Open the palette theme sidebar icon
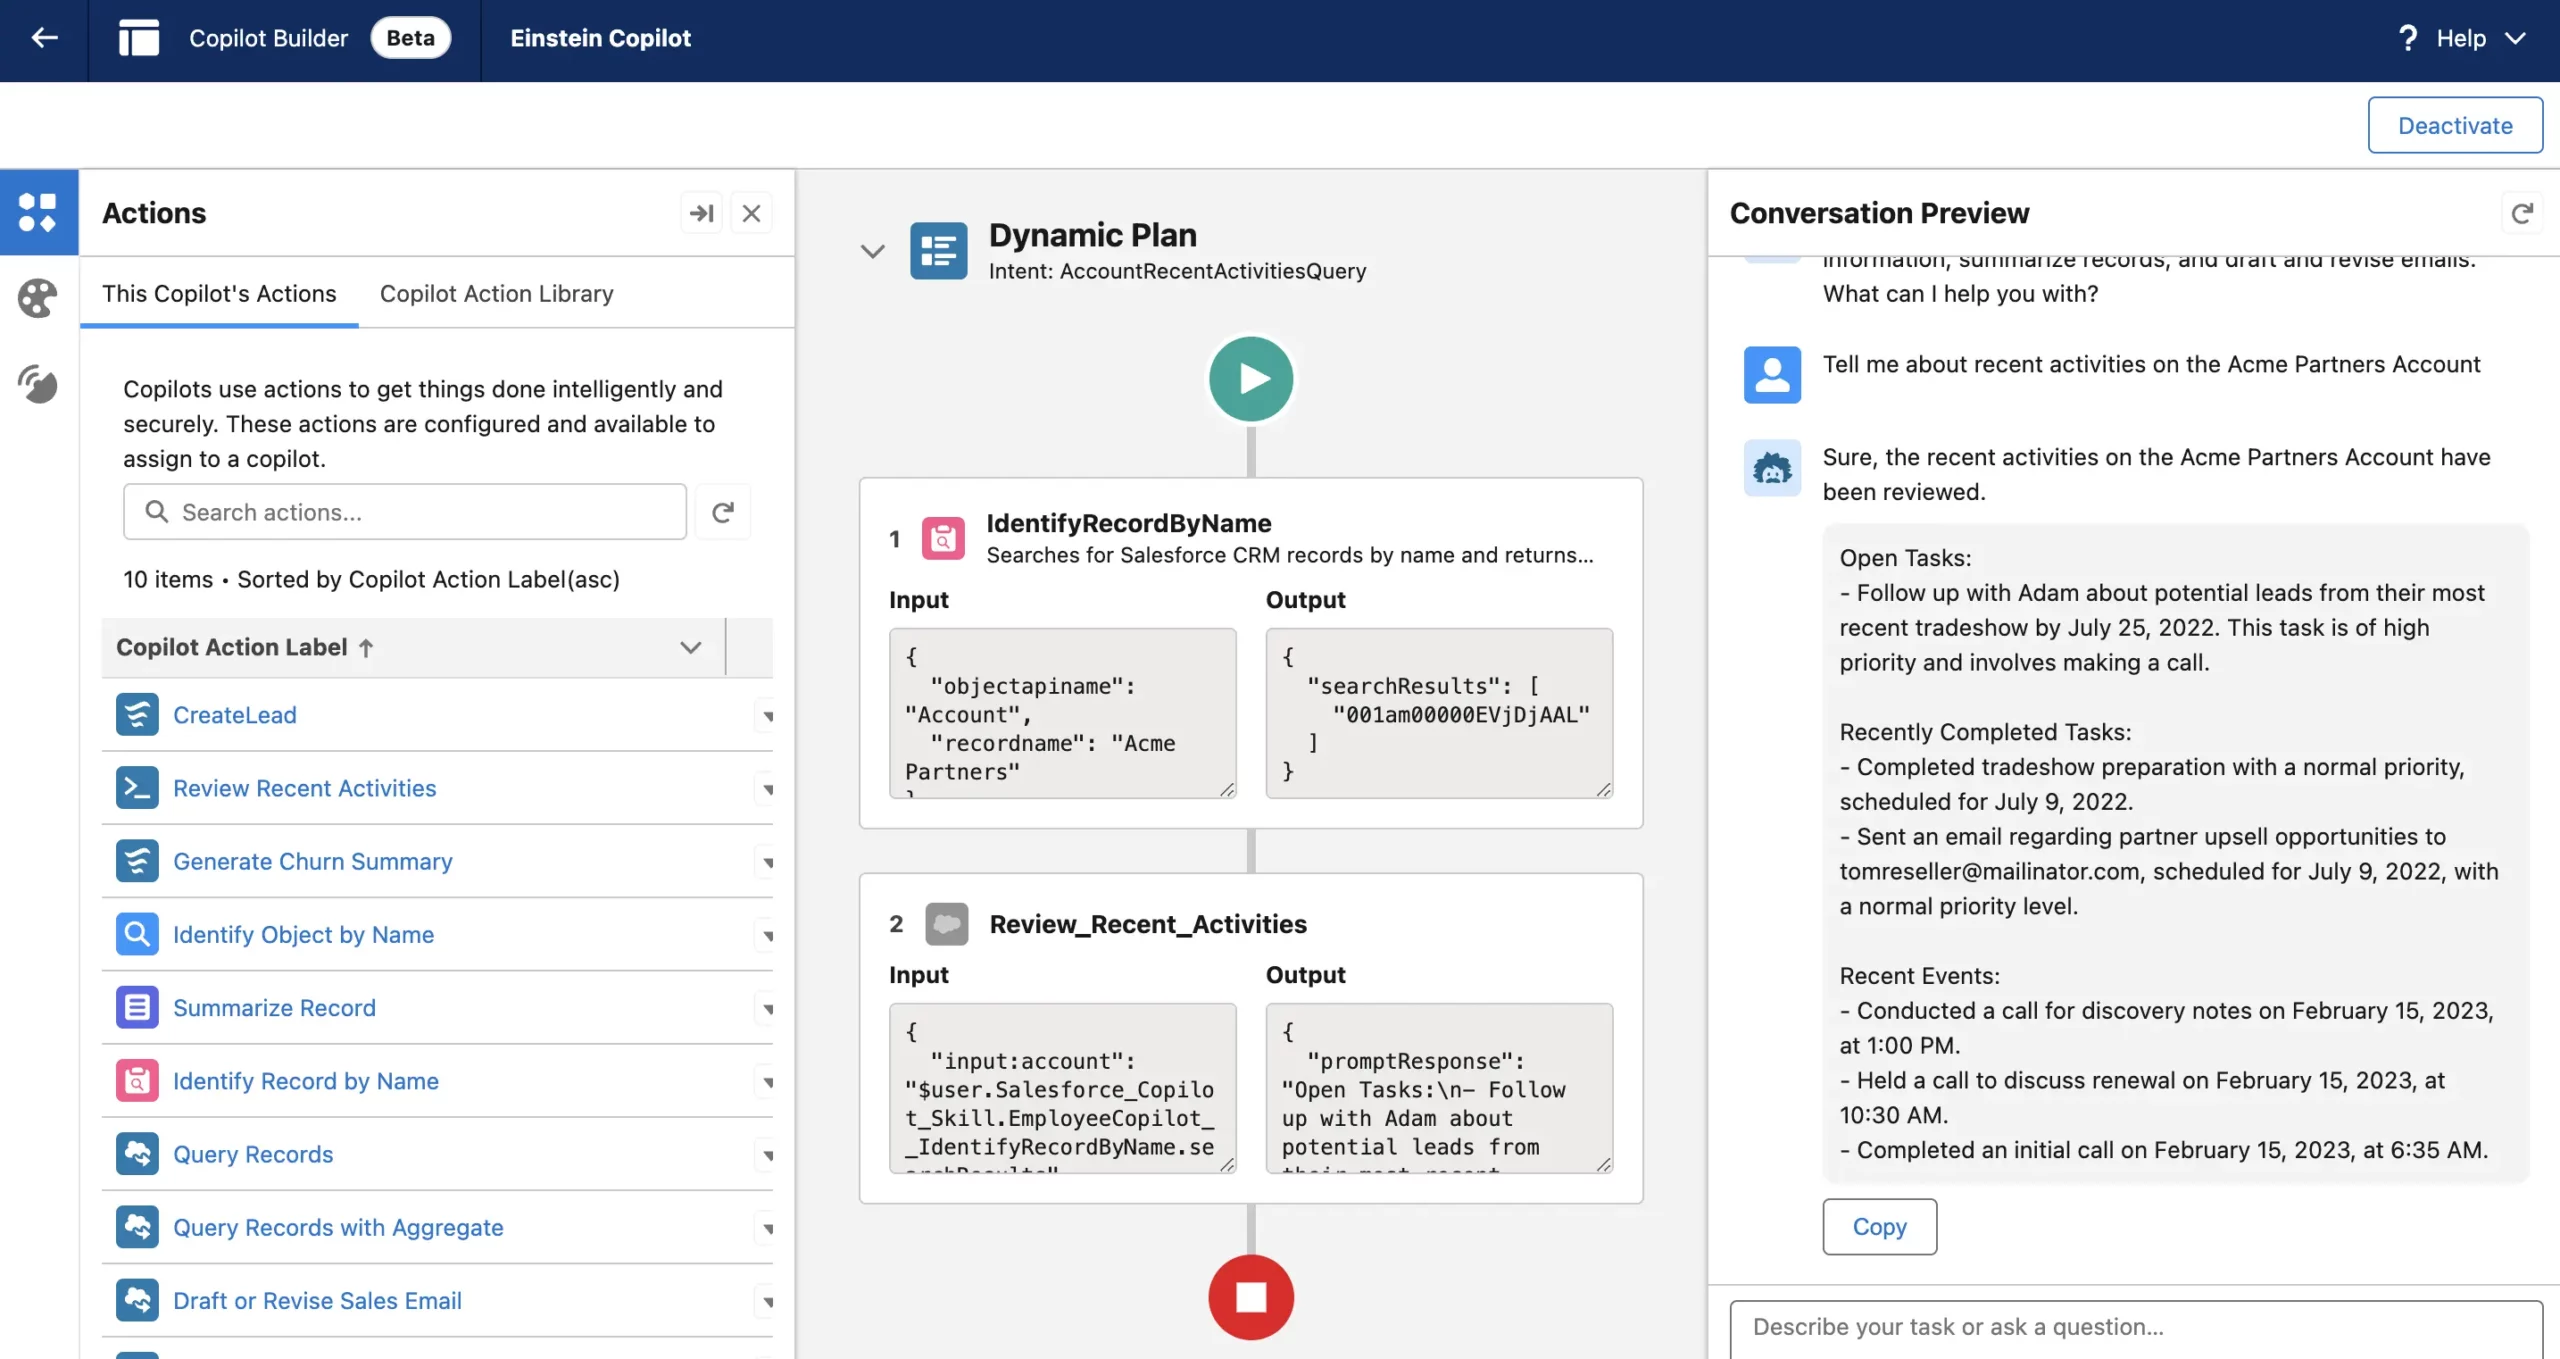2560x1359 pixels. (38, 298)
